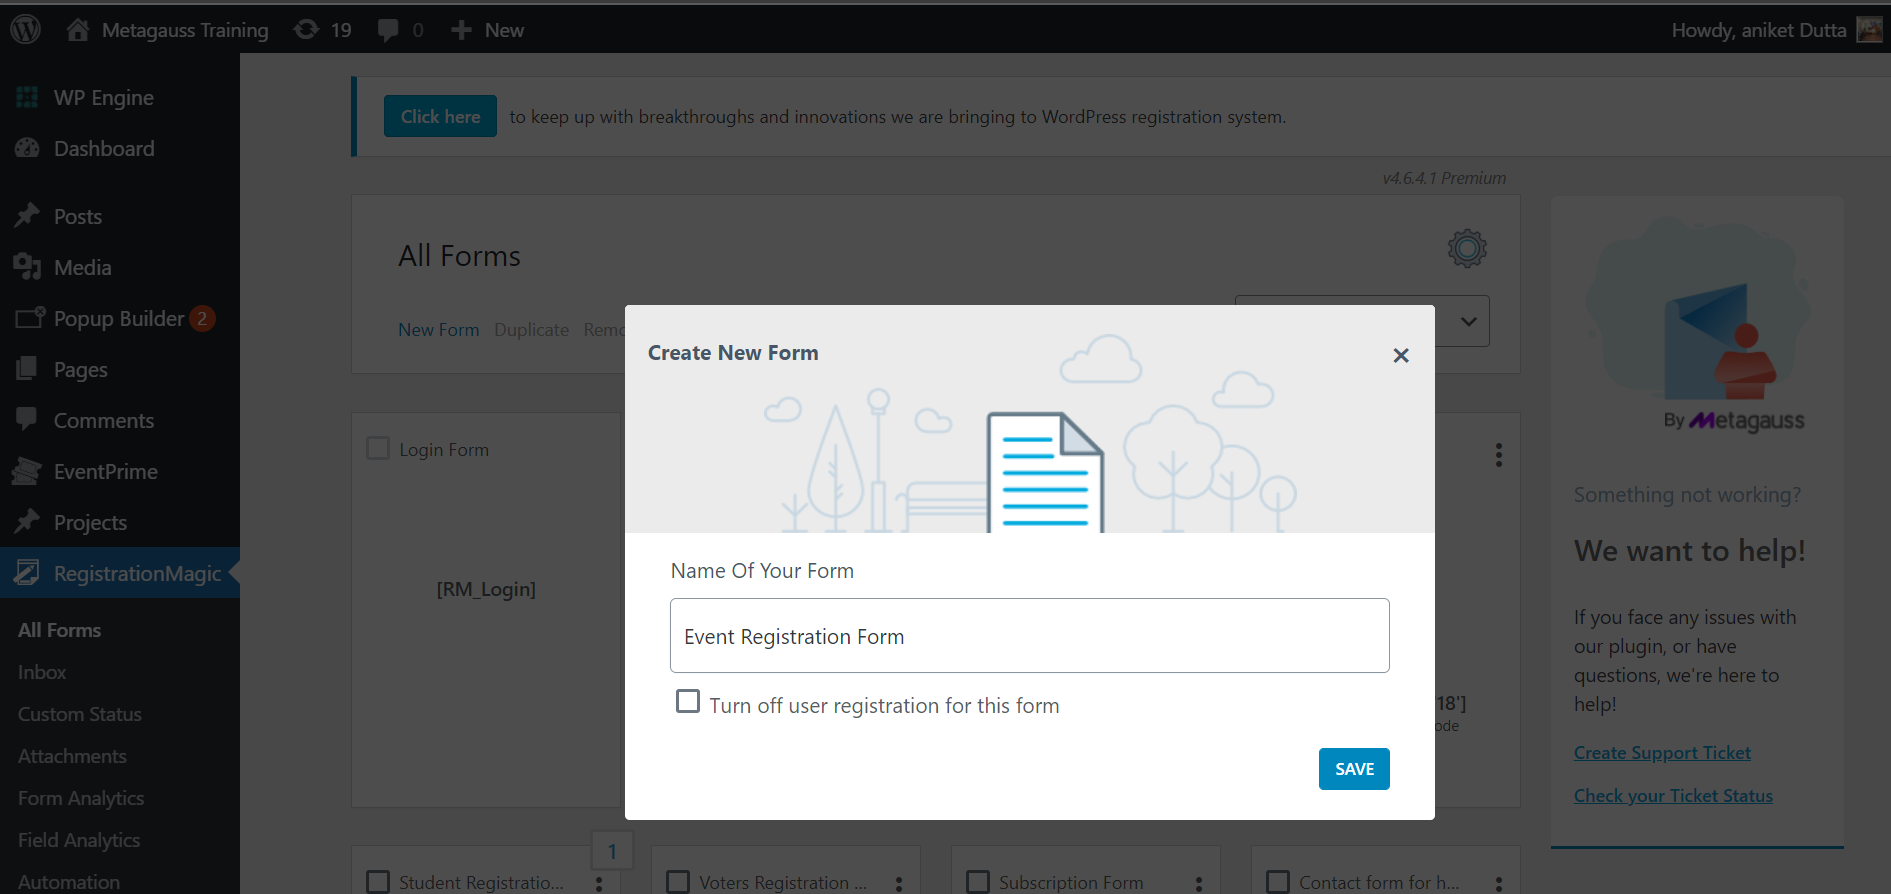Click the All Forms settings gear icon
This screenshot has width=1891, height=894.
coord(1467,248)
